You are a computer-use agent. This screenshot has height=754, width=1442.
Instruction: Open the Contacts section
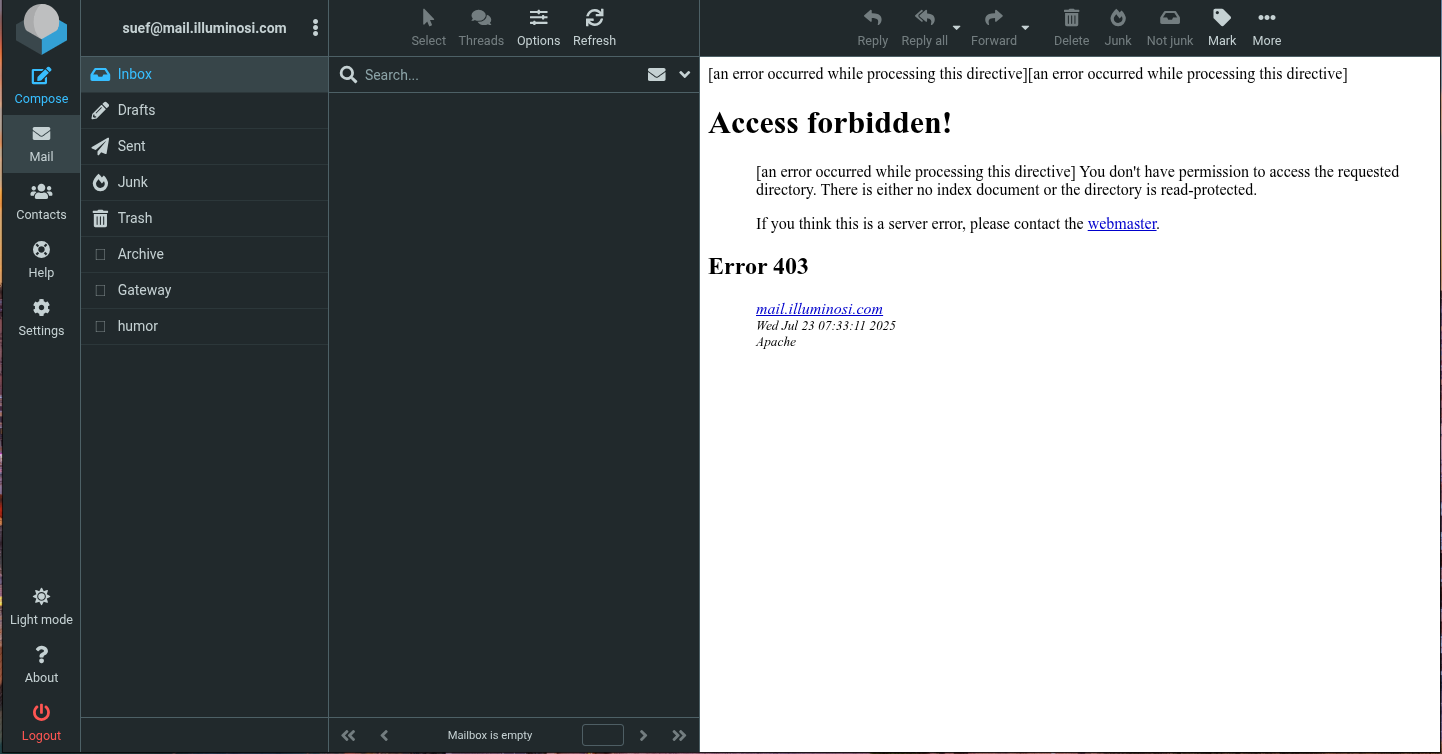(41, 202)
